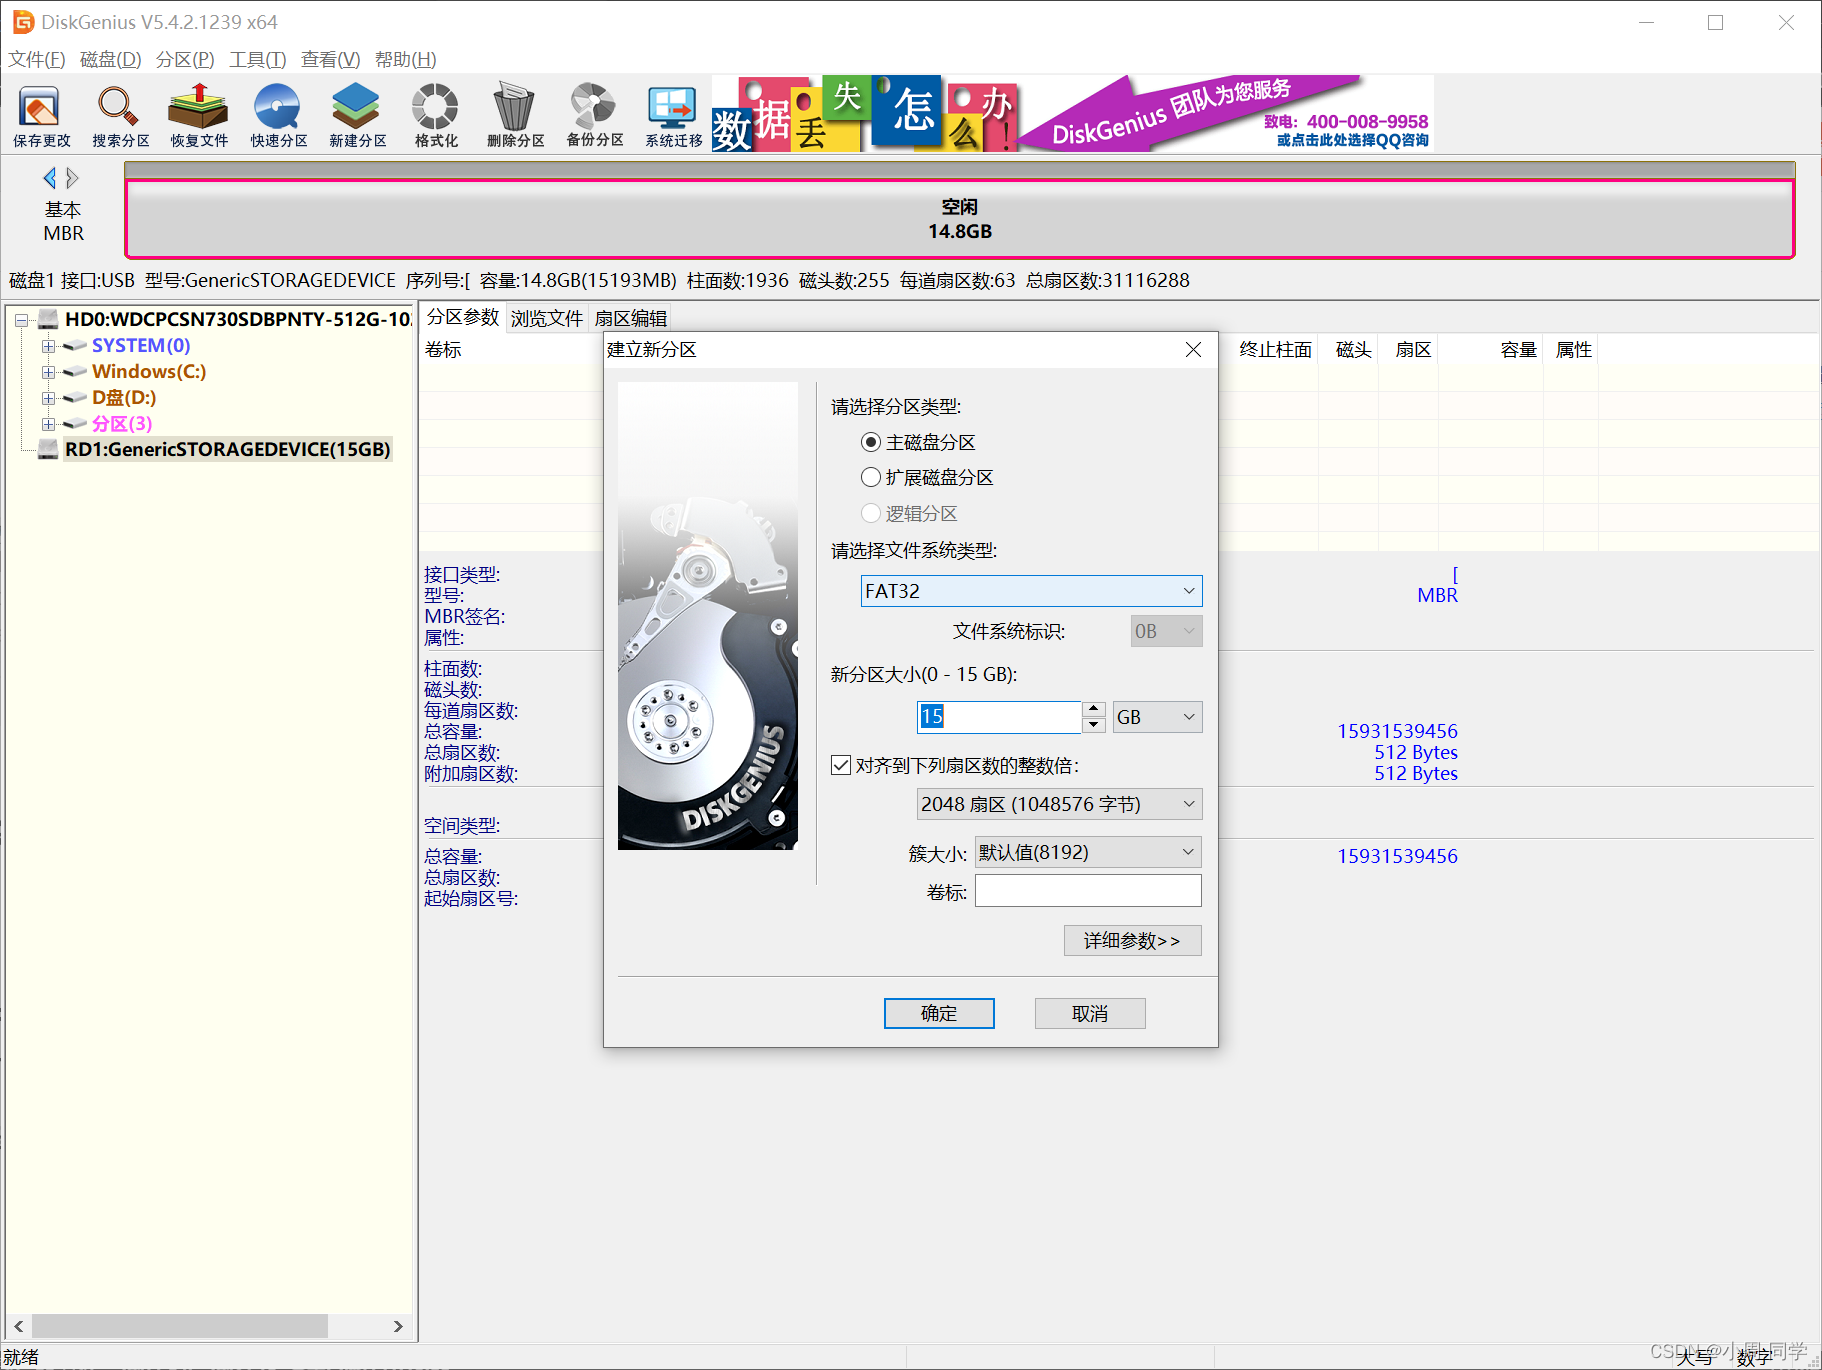Click the Delete Partition (删除分区) icon
1822x1370 pixels.
point(515,116)
